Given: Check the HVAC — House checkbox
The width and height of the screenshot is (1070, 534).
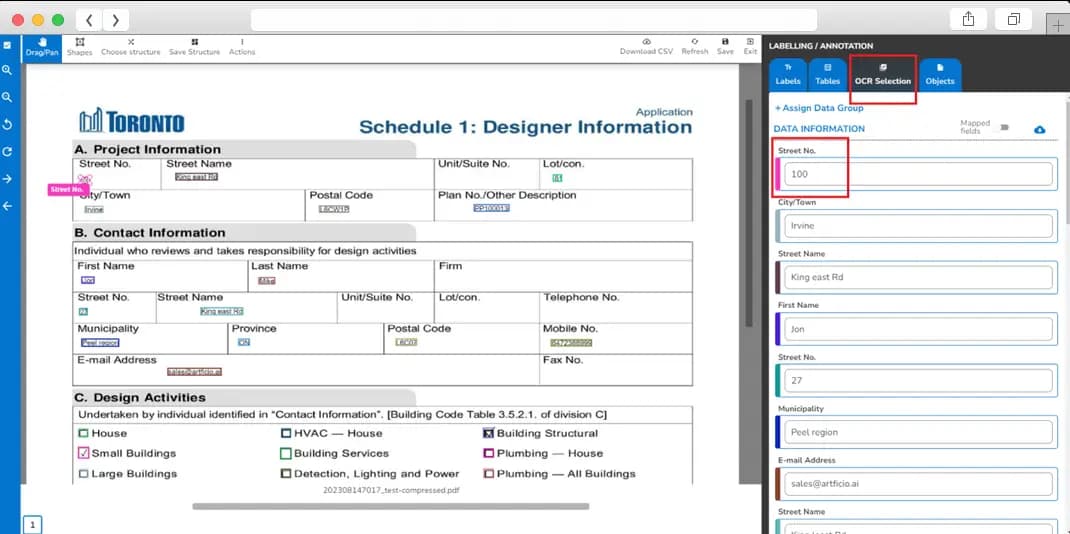Looking at the screenshot, I should [286, 433].
